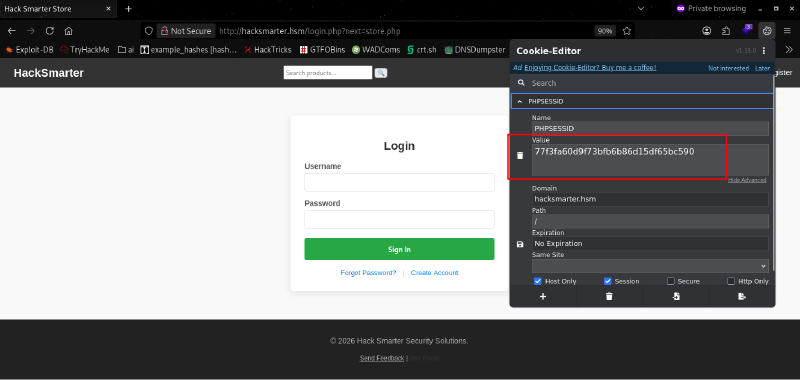The width and height of the screenshot is (800, 380).
Task: Click the Dev Portal footer link
Action: [424, 358]
